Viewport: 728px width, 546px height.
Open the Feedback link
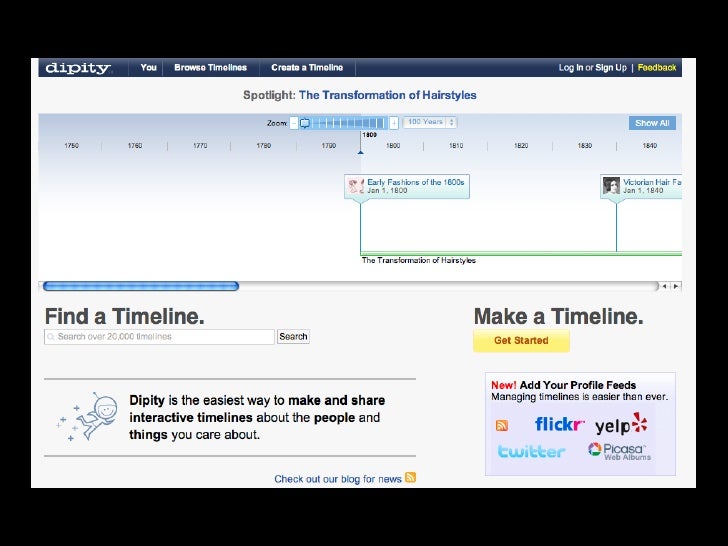pos(656,68)
